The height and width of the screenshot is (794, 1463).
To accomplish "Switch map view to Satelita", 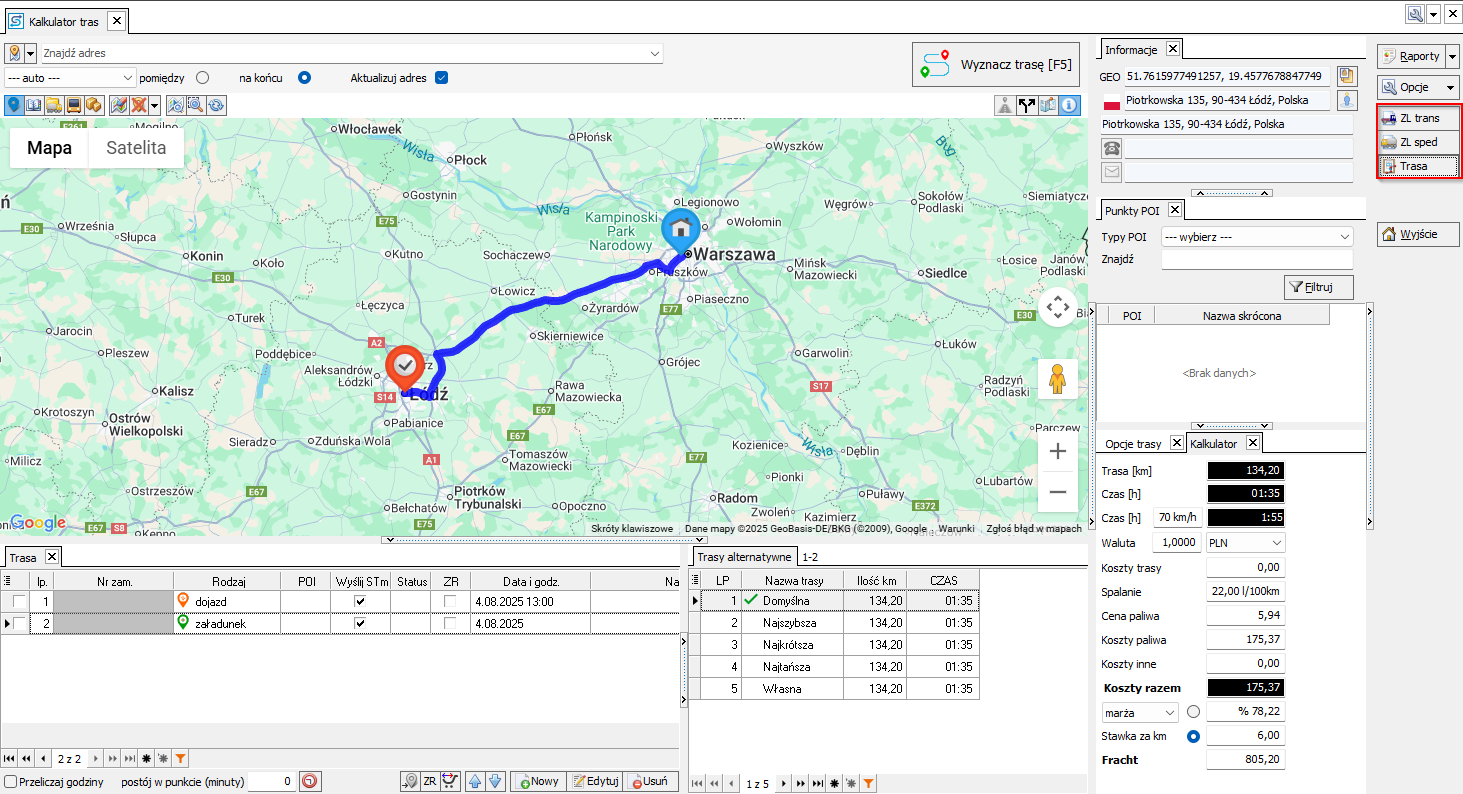I will 136,148.
